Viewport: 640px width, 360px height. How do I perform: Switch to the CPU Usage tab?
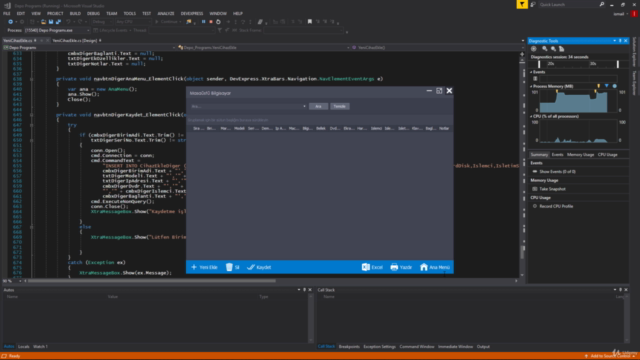click(607, 155)
